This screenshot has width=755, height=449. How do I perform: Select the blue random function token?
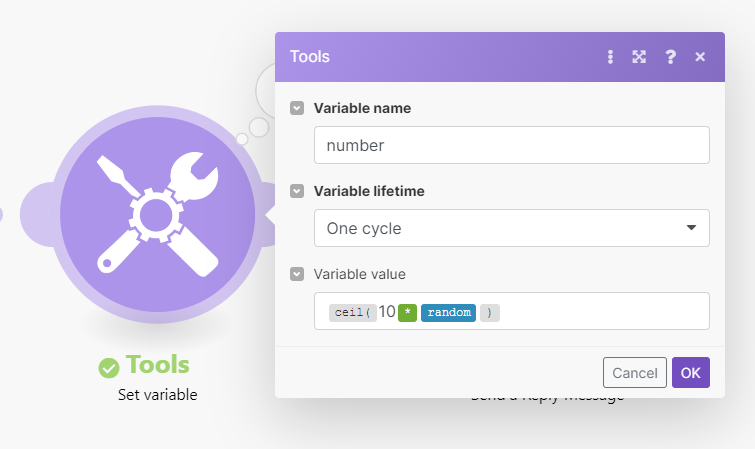[x=449, y=313]
